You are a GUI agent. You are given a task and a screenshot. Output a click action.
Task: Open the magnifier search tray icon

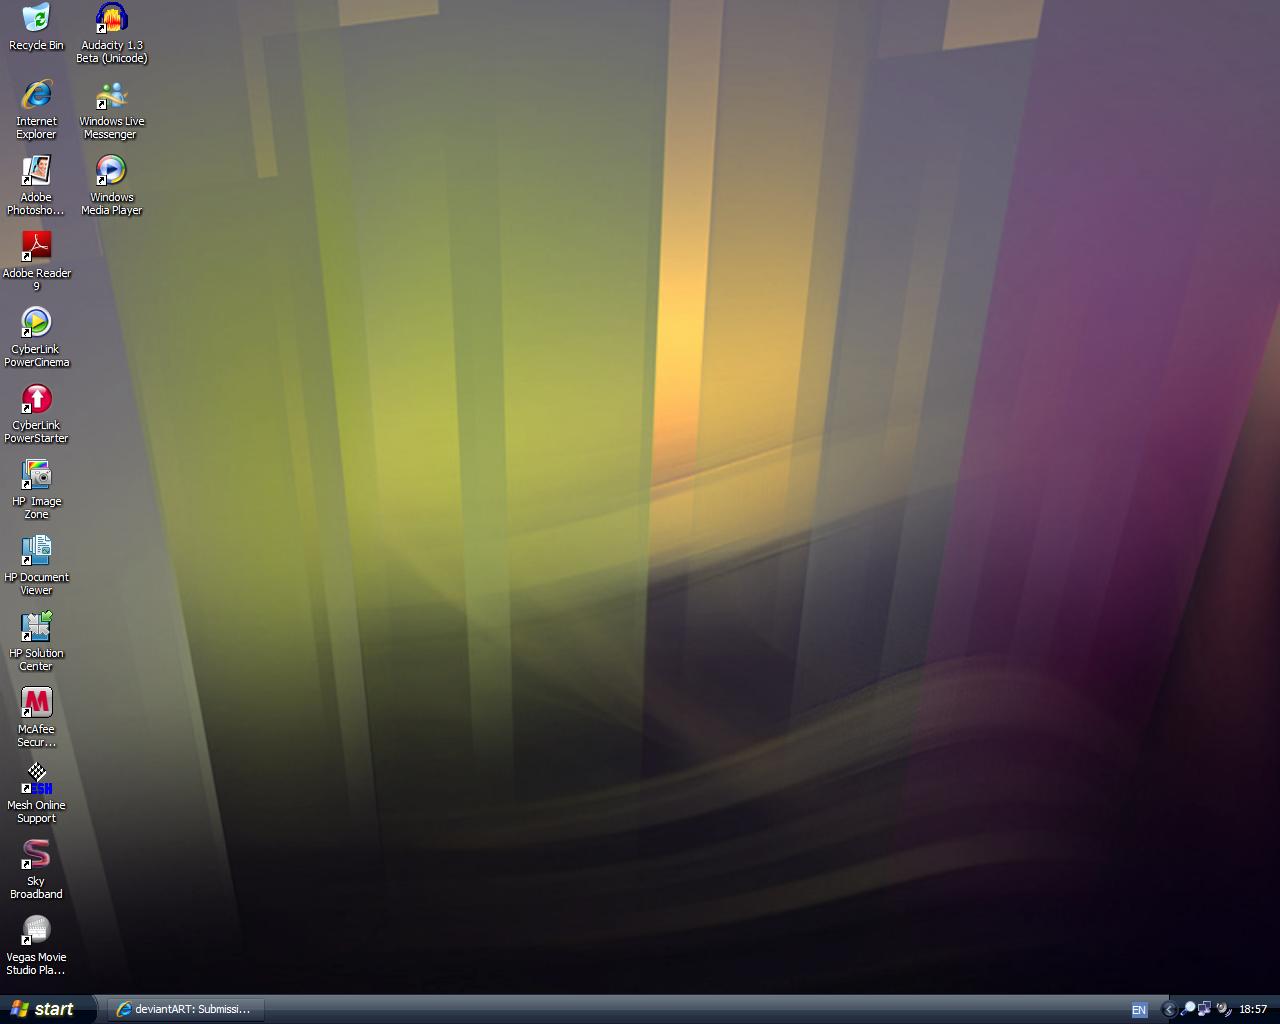pyautogui.click(x=1188, y=1010)
